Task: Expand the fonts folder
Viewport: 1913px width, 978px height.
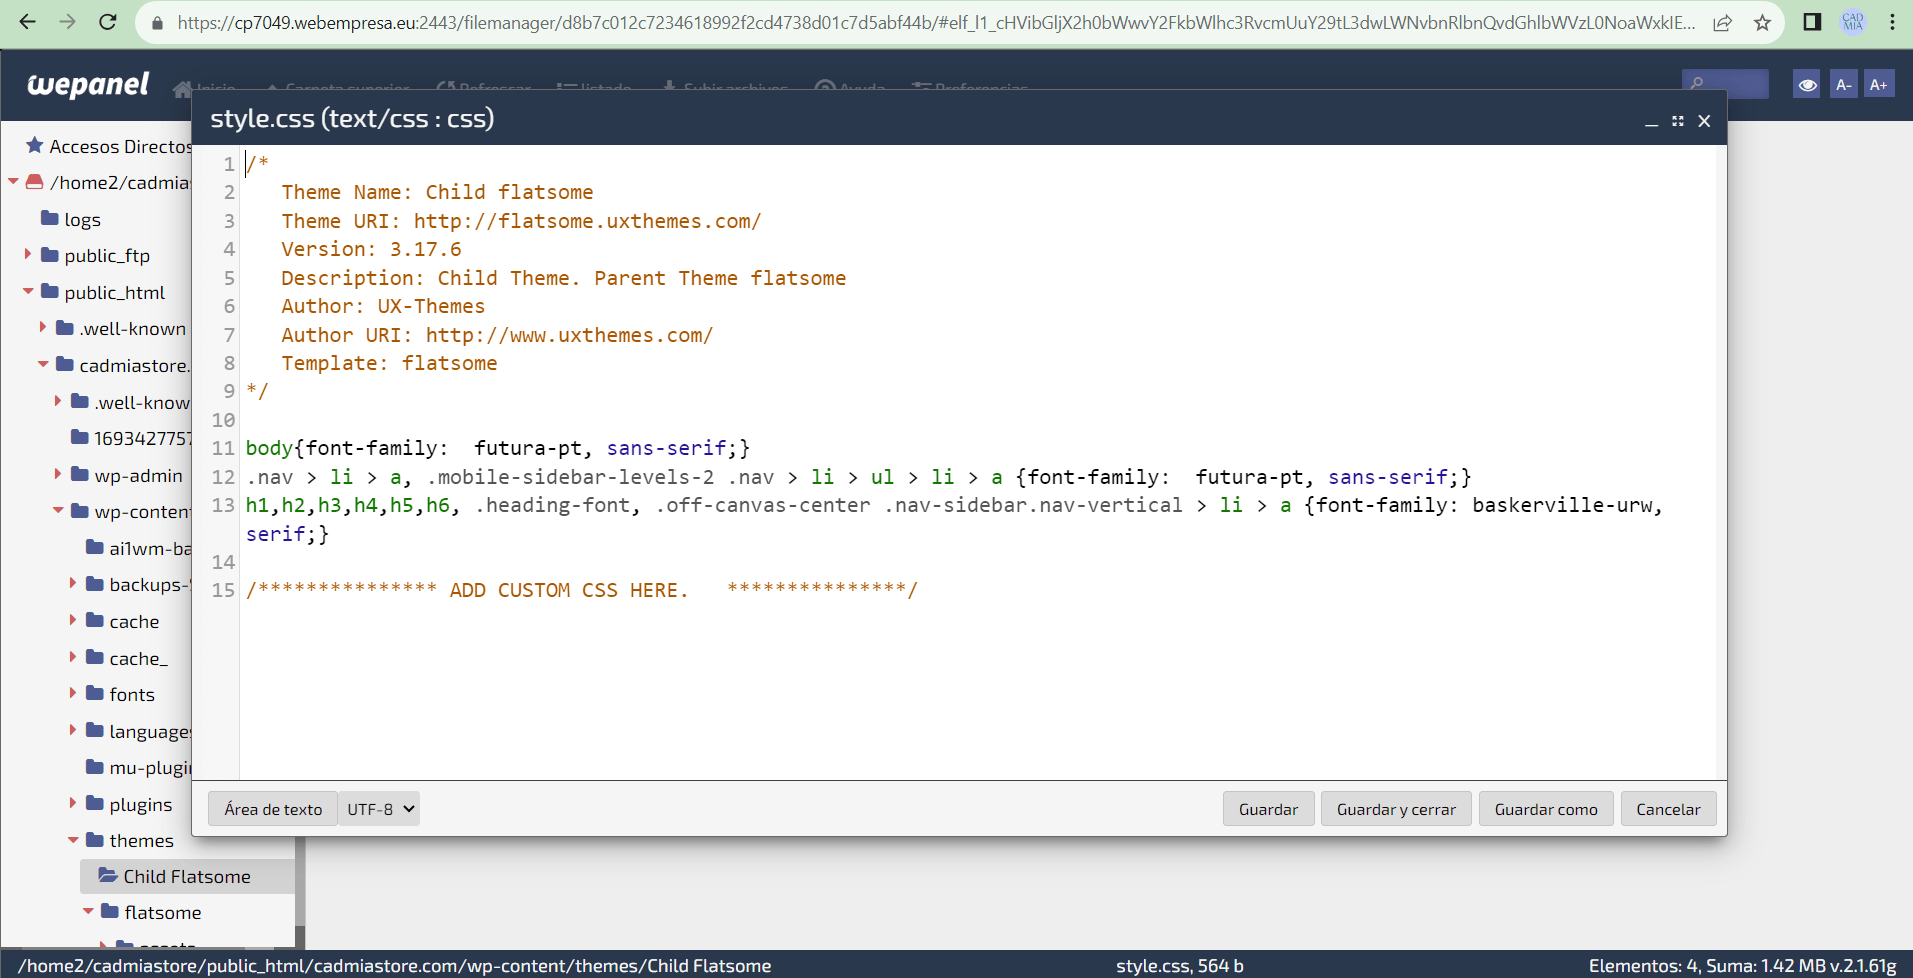Action: click(x=73, y=694)
